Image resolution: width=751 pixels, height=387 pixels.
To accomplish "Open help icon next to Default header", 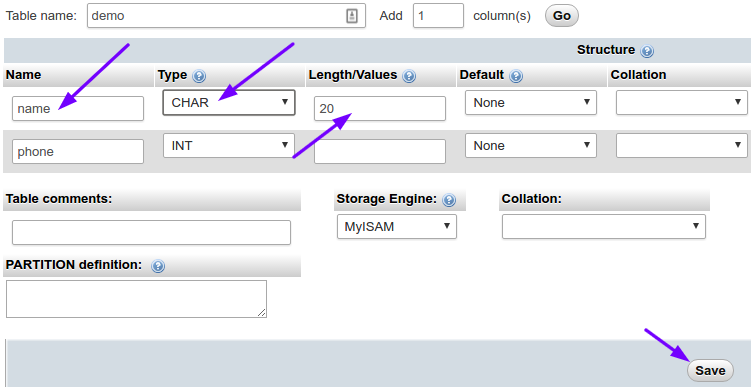I will tap(516, 76).
